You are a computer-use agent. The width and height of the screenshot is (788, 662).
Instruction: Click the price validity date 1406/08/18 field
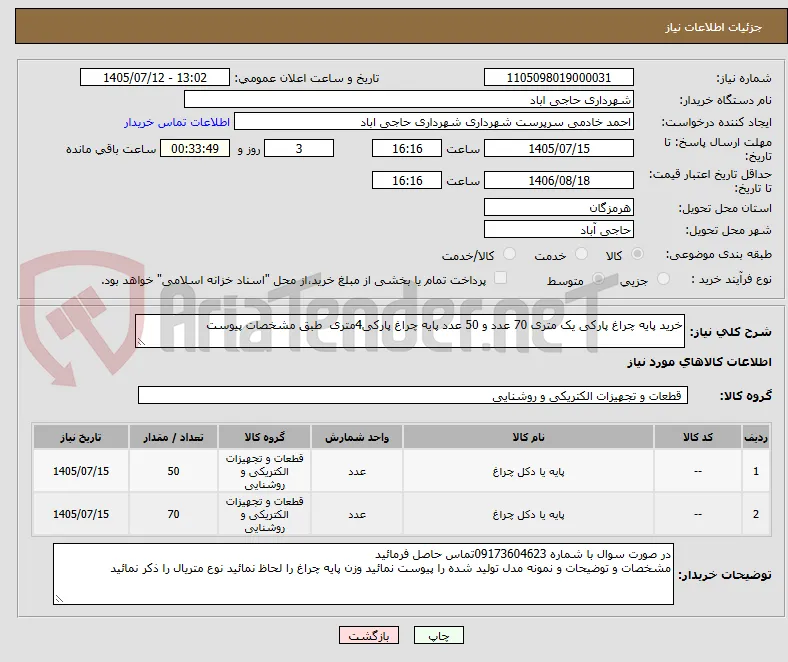558,180
